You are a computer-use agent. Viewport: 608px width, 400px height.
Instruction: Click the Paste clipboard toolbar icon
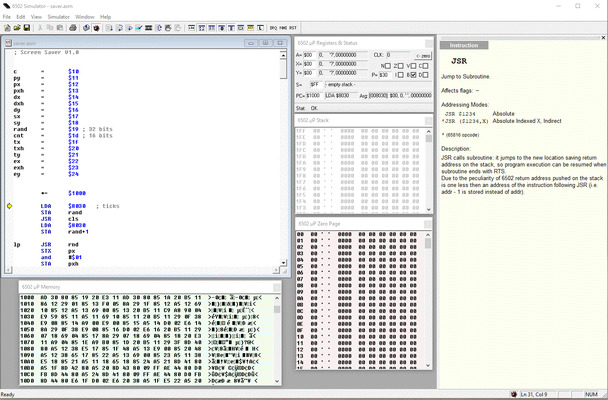click(x=60, y=28)
